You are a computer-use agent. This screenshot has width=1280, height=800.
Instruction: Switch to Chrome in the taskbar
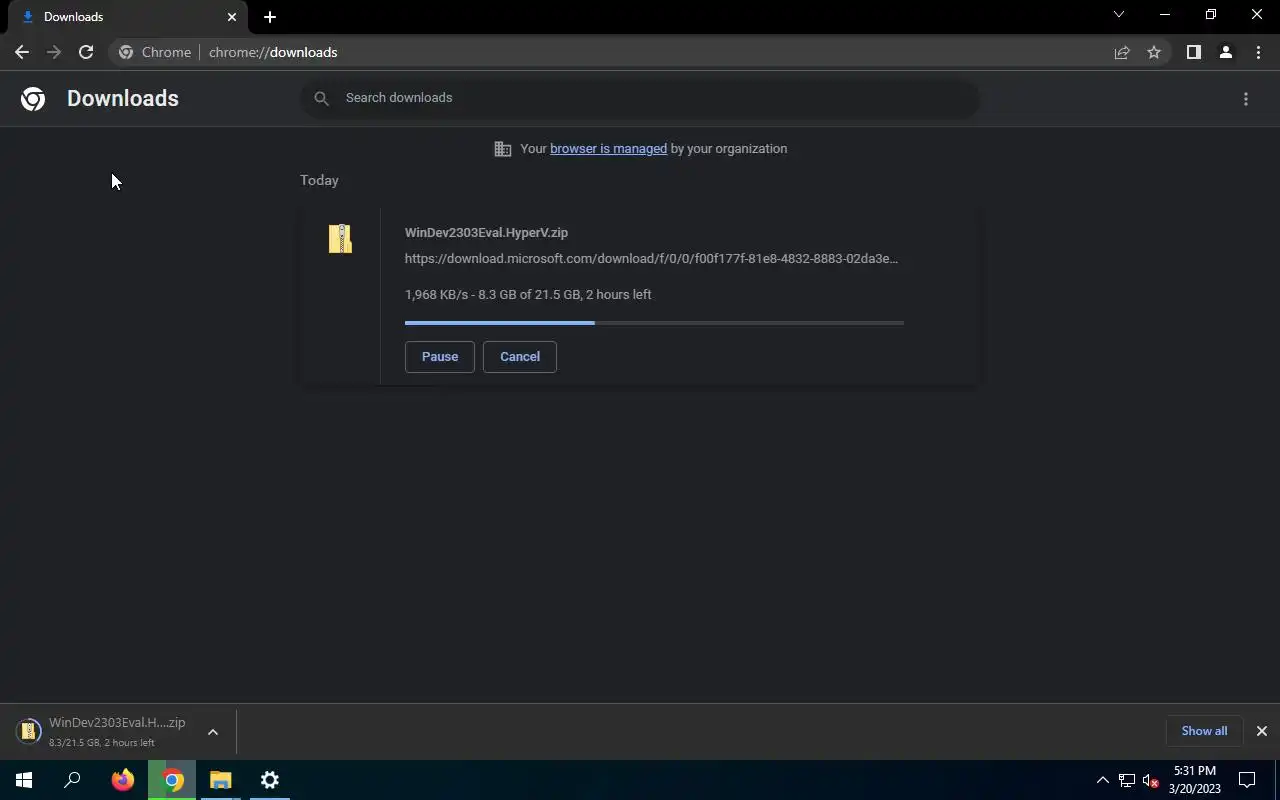pos(173,780)
